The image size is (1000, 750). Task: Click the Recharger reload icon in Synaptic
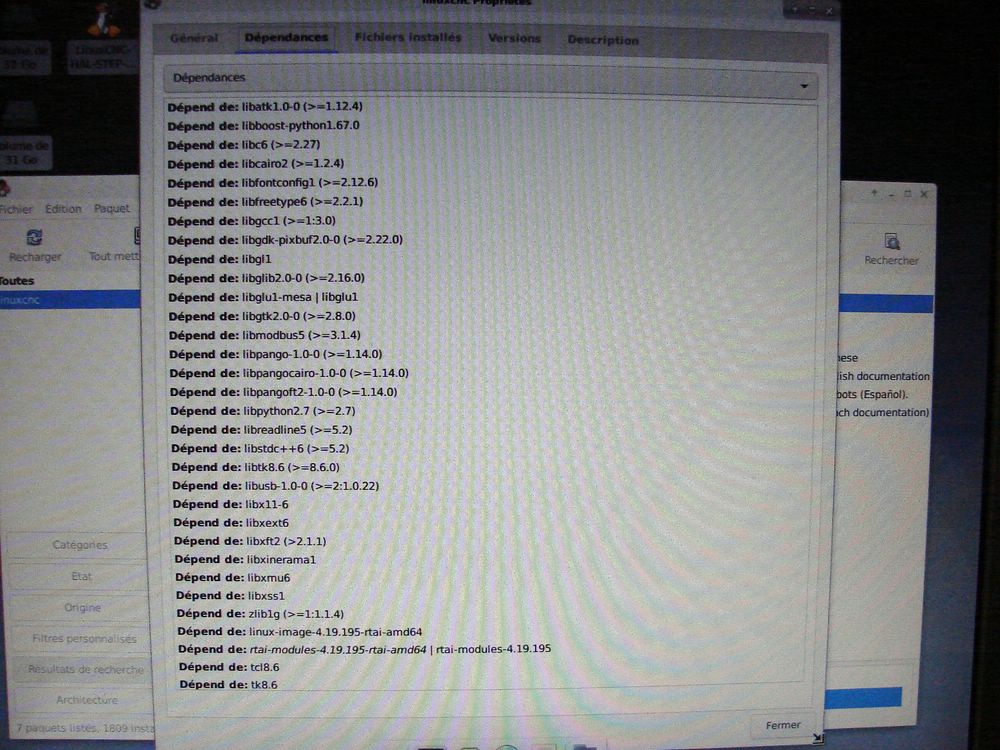(x=34, y=246)
